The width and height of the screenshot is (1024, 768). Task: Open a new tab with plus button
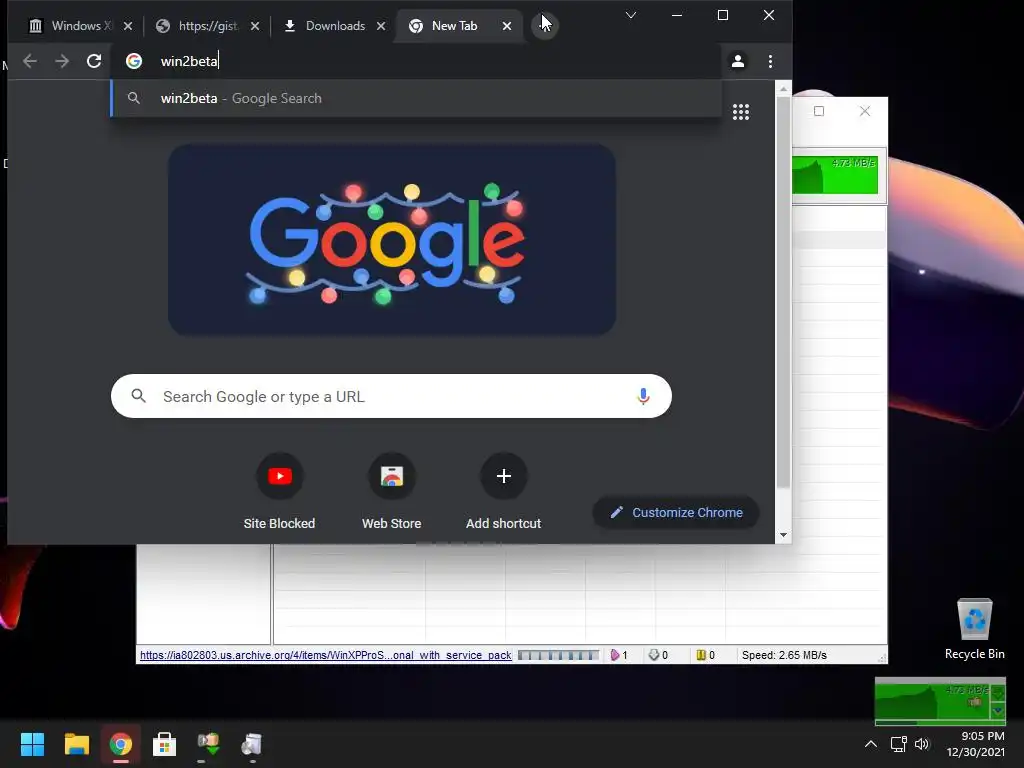pos(544,26)
